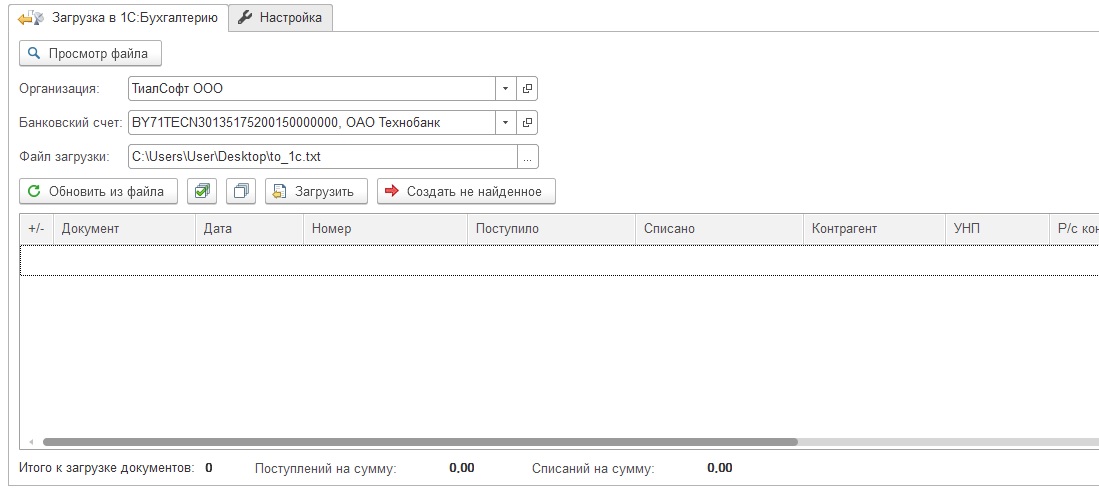Click Создать не найденное button
The image size is (1099, 490).
coord(465,191)
